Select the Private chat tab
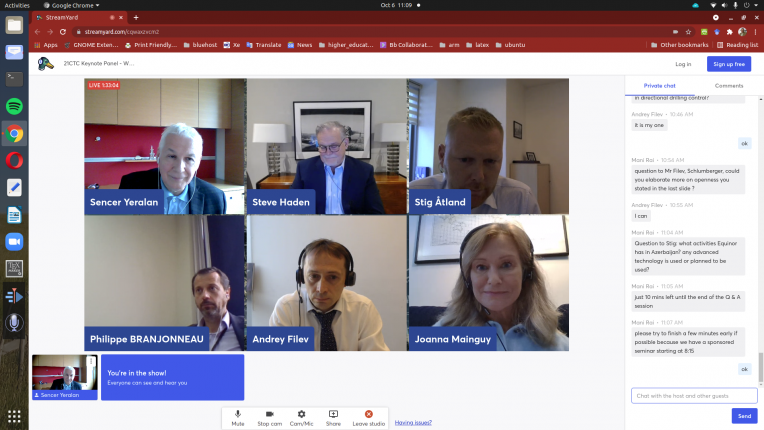 click(x=659, y=86)
